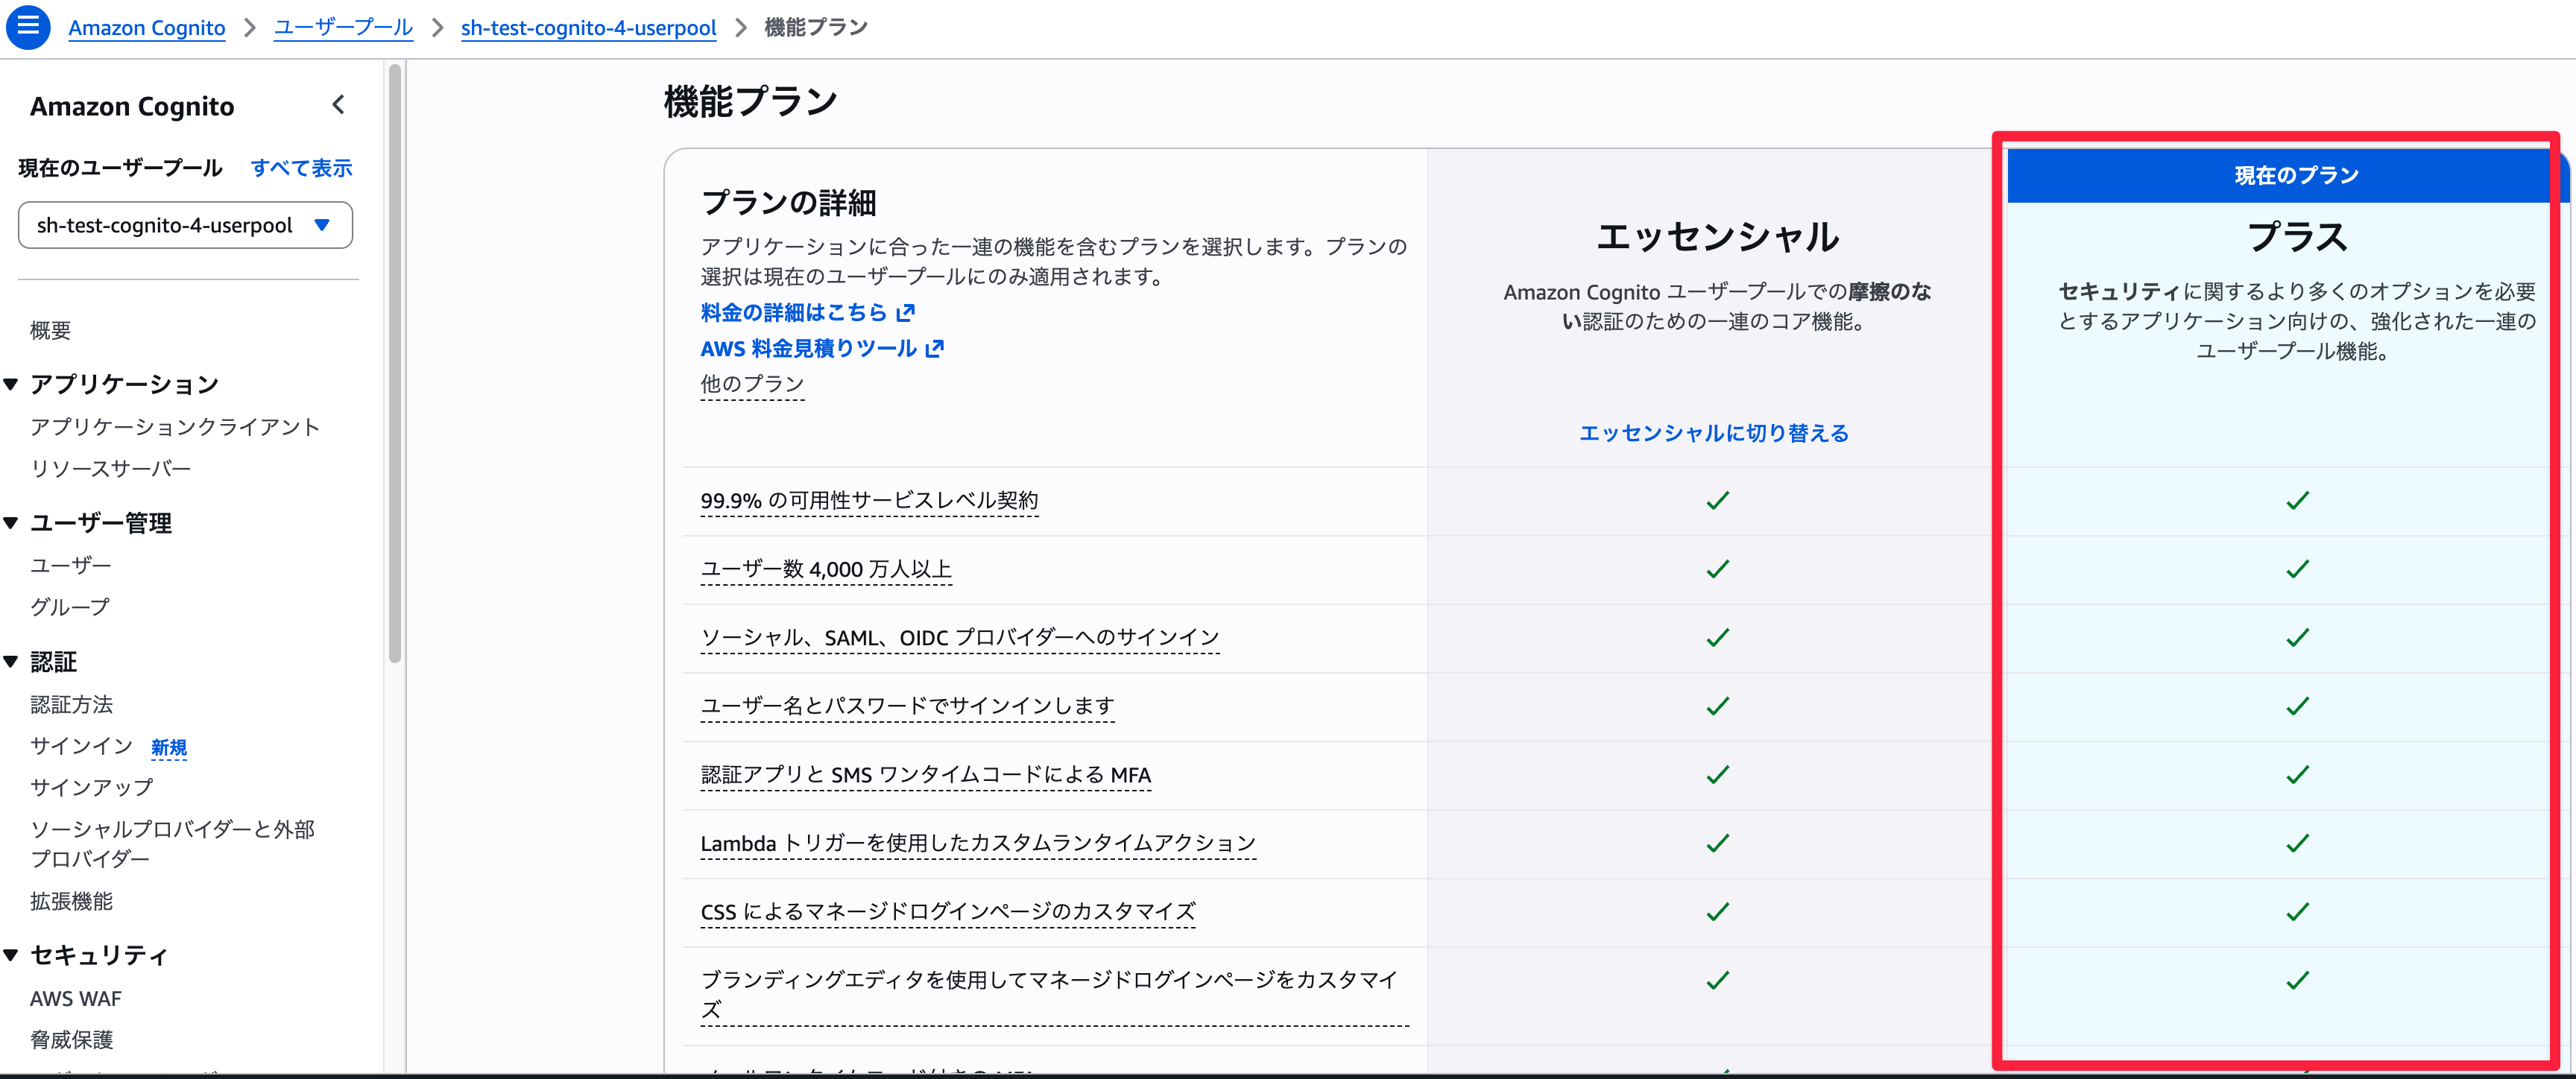Image resolution: width=2576 pixels, height=1079 pixels.
Task: Click すべて表示 link
Action: 301,168
